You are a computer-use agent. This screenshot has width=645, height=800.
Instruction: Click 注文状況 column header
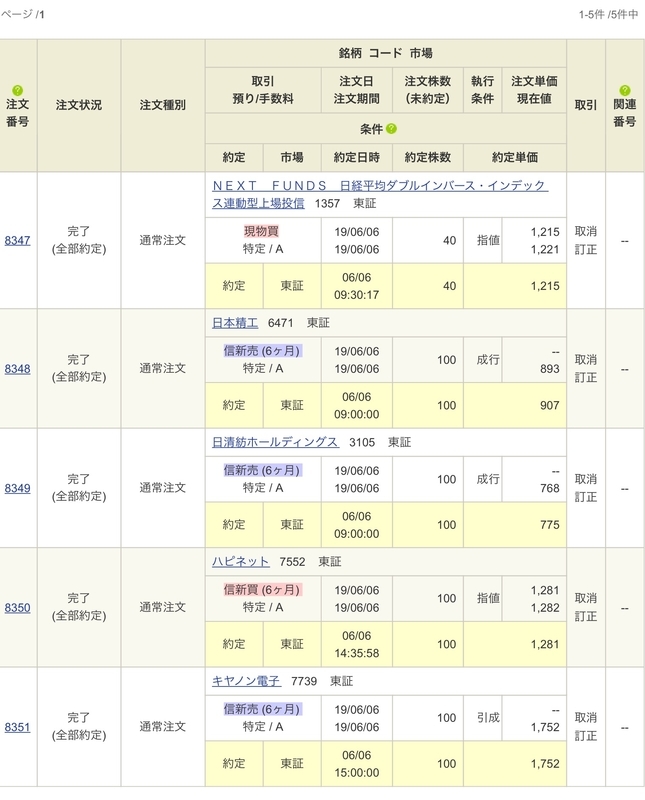tap(79, 105)
